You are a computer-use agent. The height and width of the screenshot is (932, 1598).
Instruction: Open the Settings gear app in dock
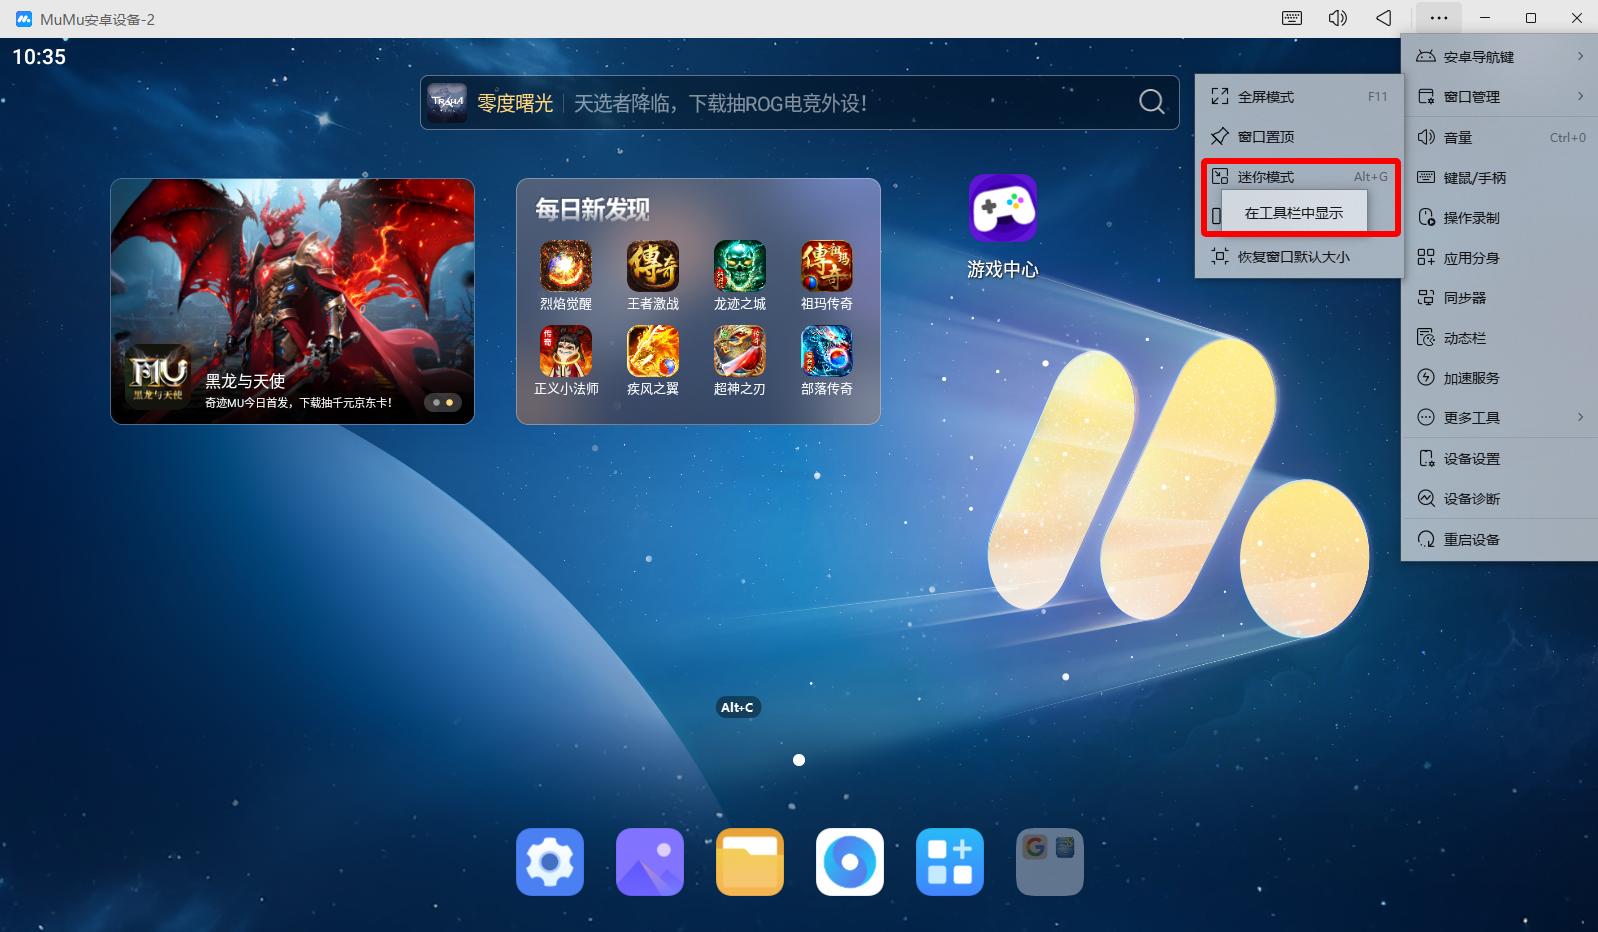tap(549, 861)
